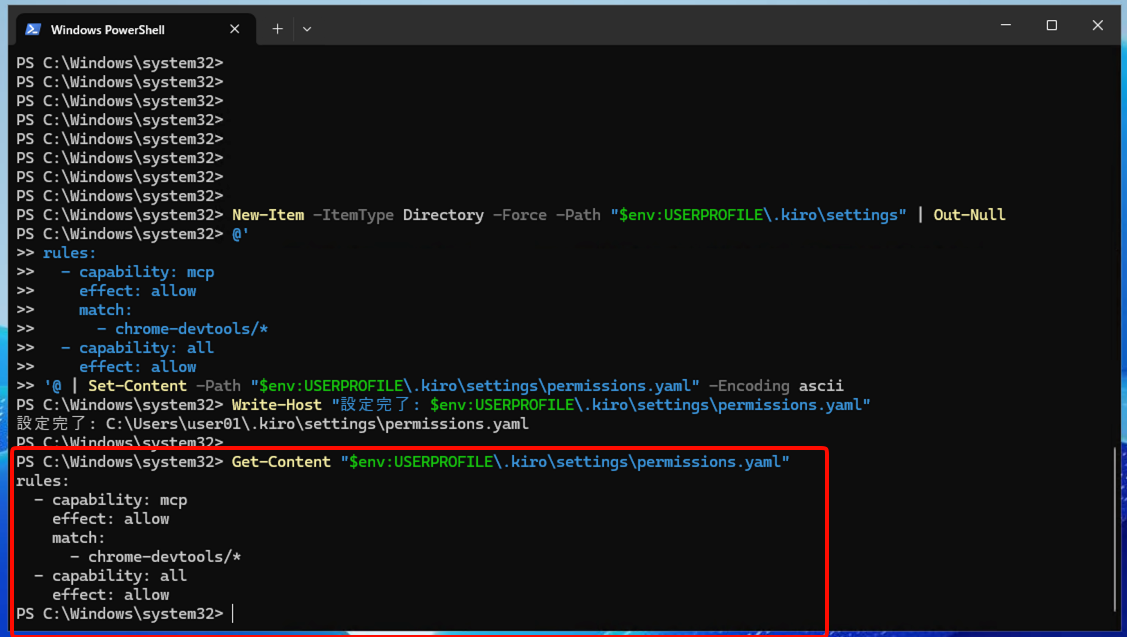This screenshot has width=1127, height=637.
Task: Click 'capability: all' in the Get-Content output
Action: (119, 575)
